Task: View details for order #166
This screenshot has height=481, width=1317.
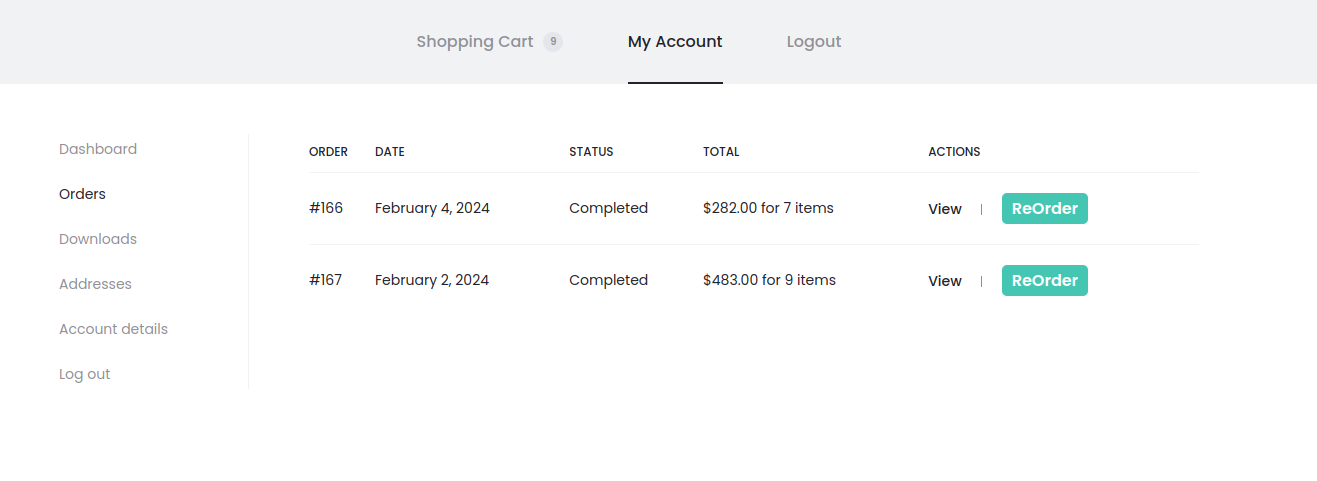Action: pyautogui.click(x=944, y=209)
